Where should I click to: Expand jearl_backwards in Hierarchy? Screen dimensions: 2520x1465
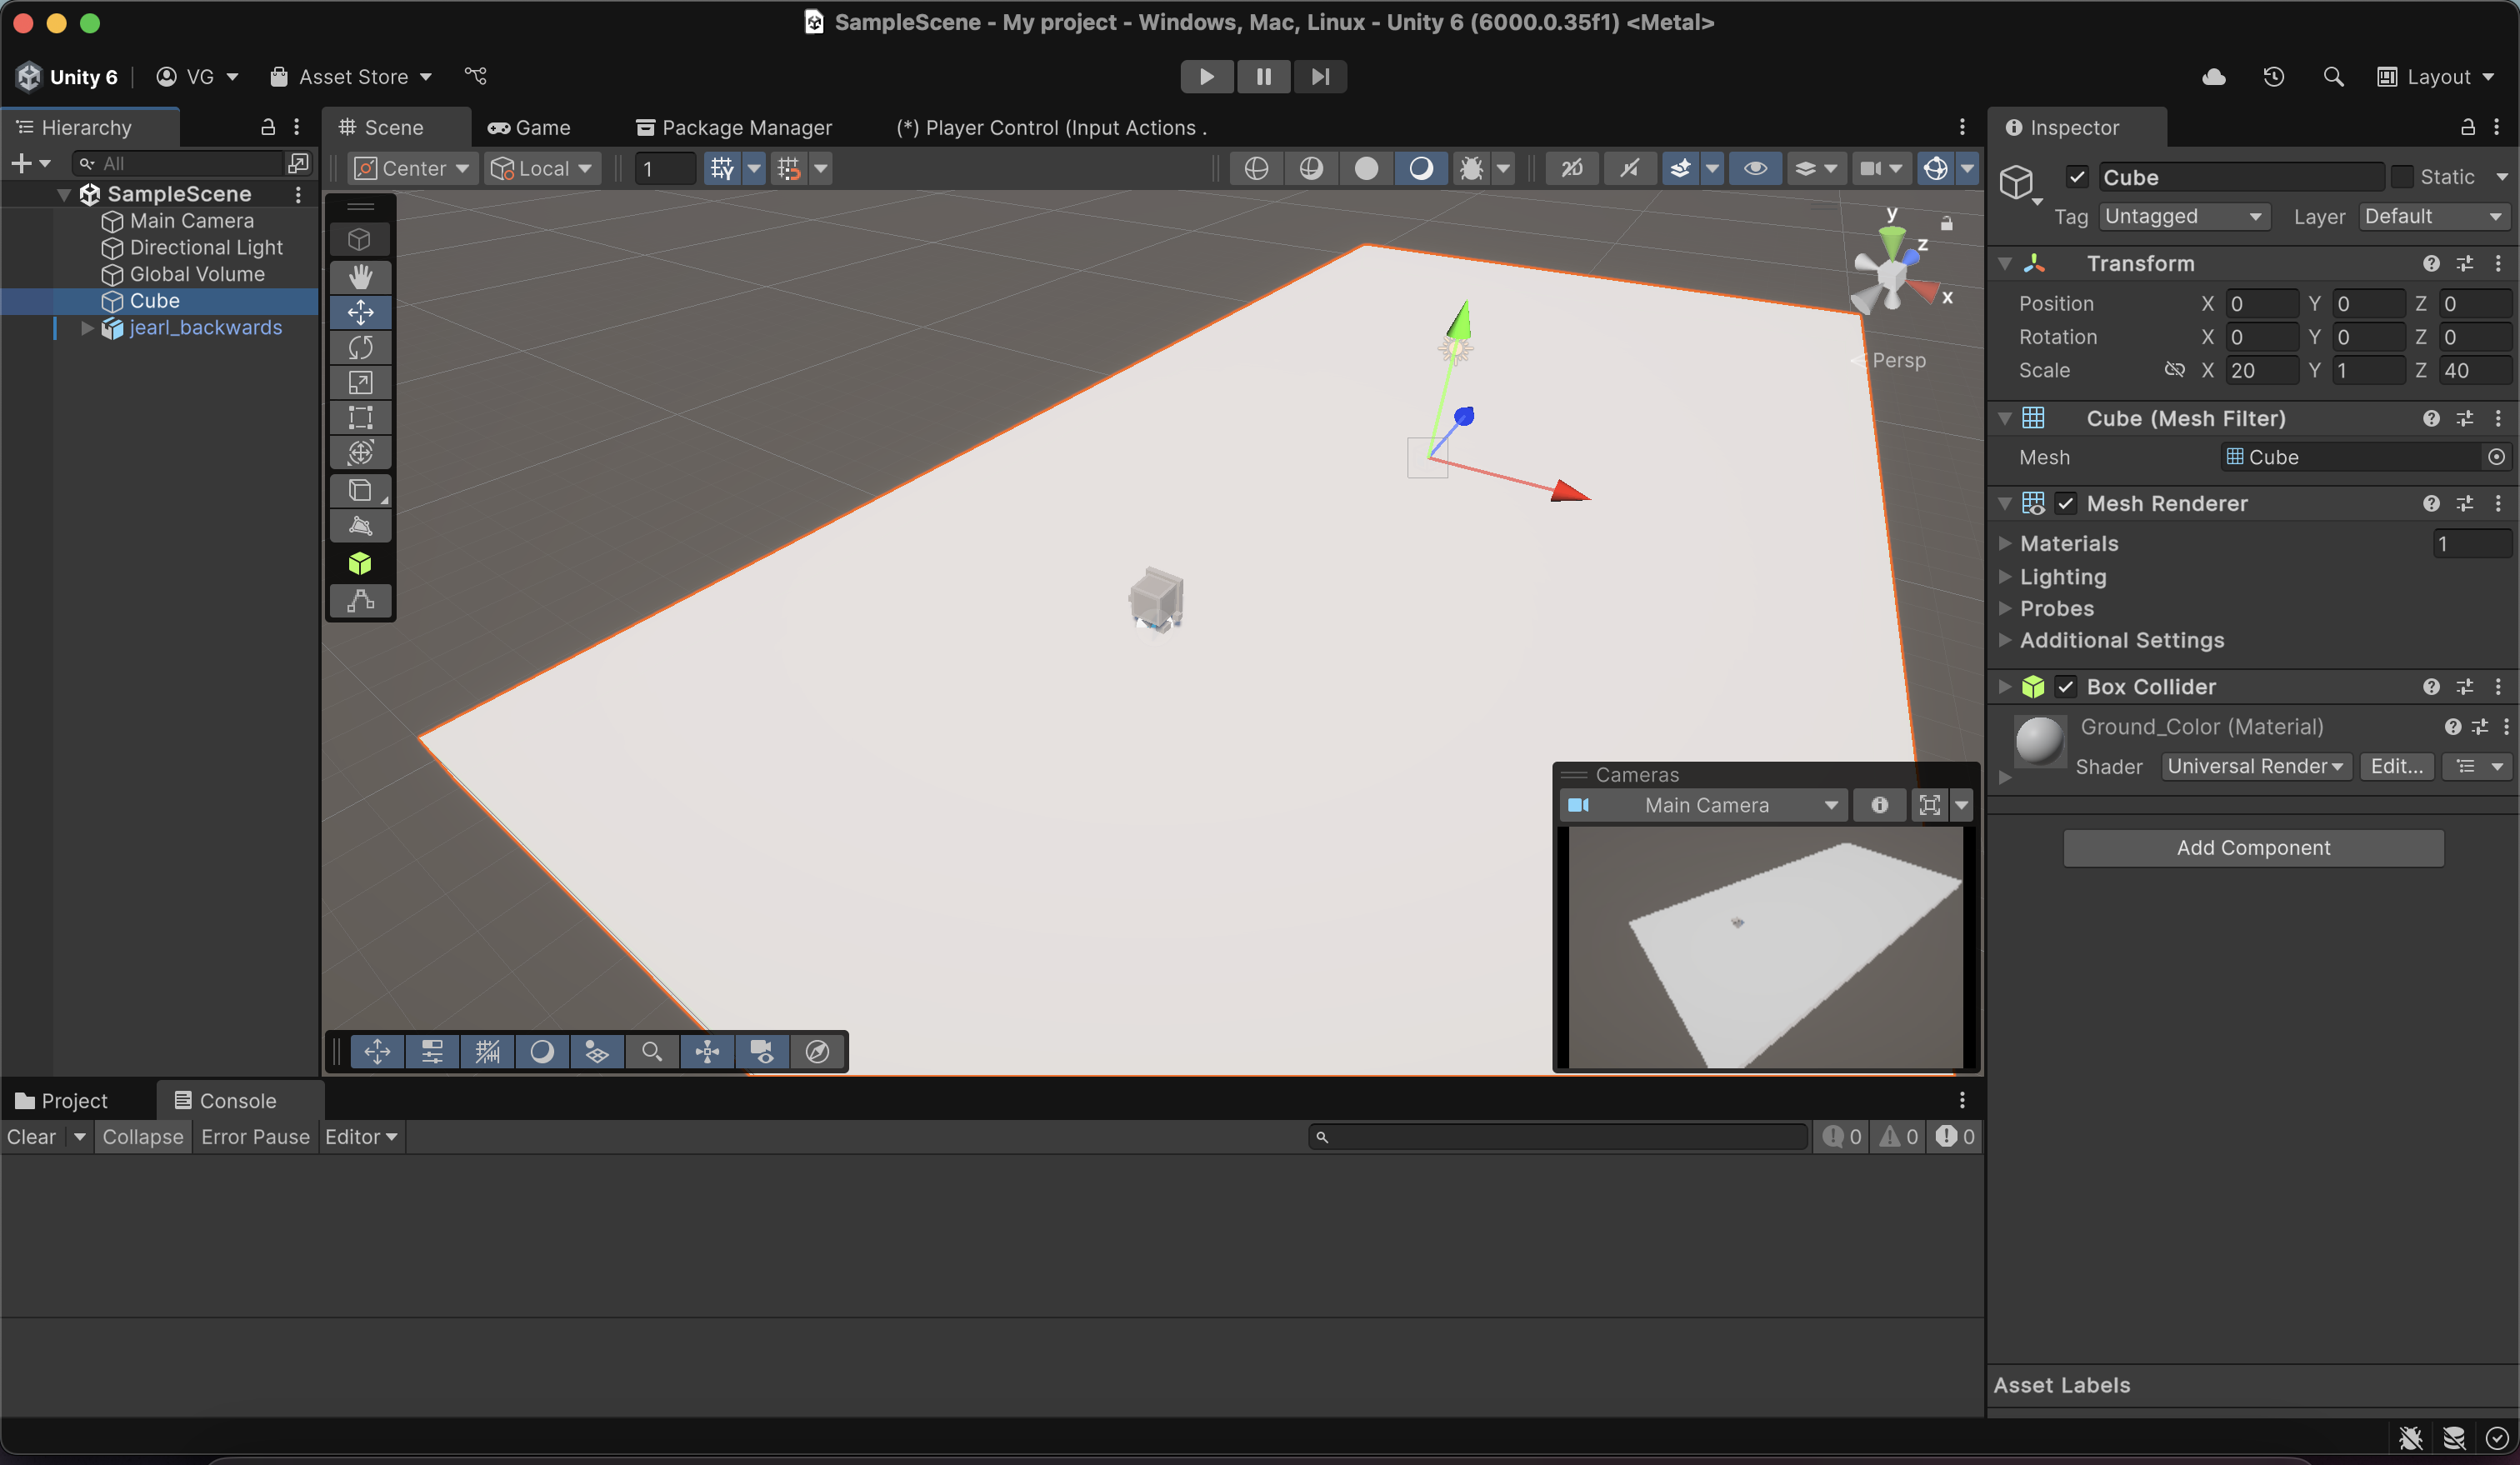pyautogui.click(x=87, y=327)
